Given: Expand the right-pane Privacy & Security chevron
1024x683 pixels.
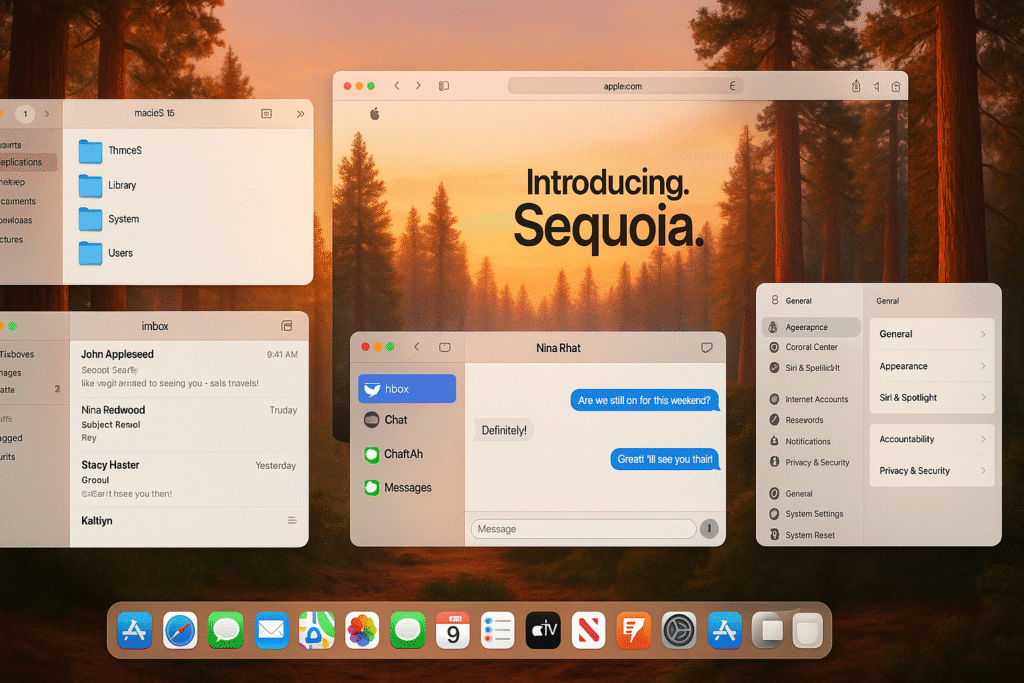Looking at the screenshot, I should [983, 471].
